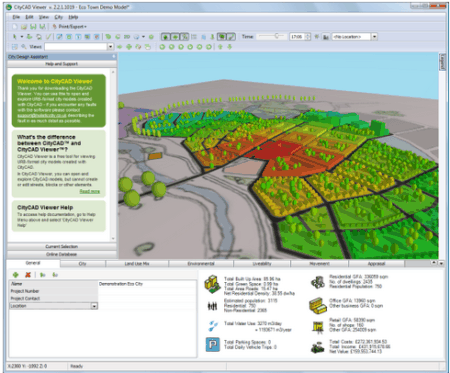Image resolution: width=450 pixels, height=373 pixels.
Task: Toggle the buildings icon beside location box
Action: pyautogui.click(x=326, y=37)
